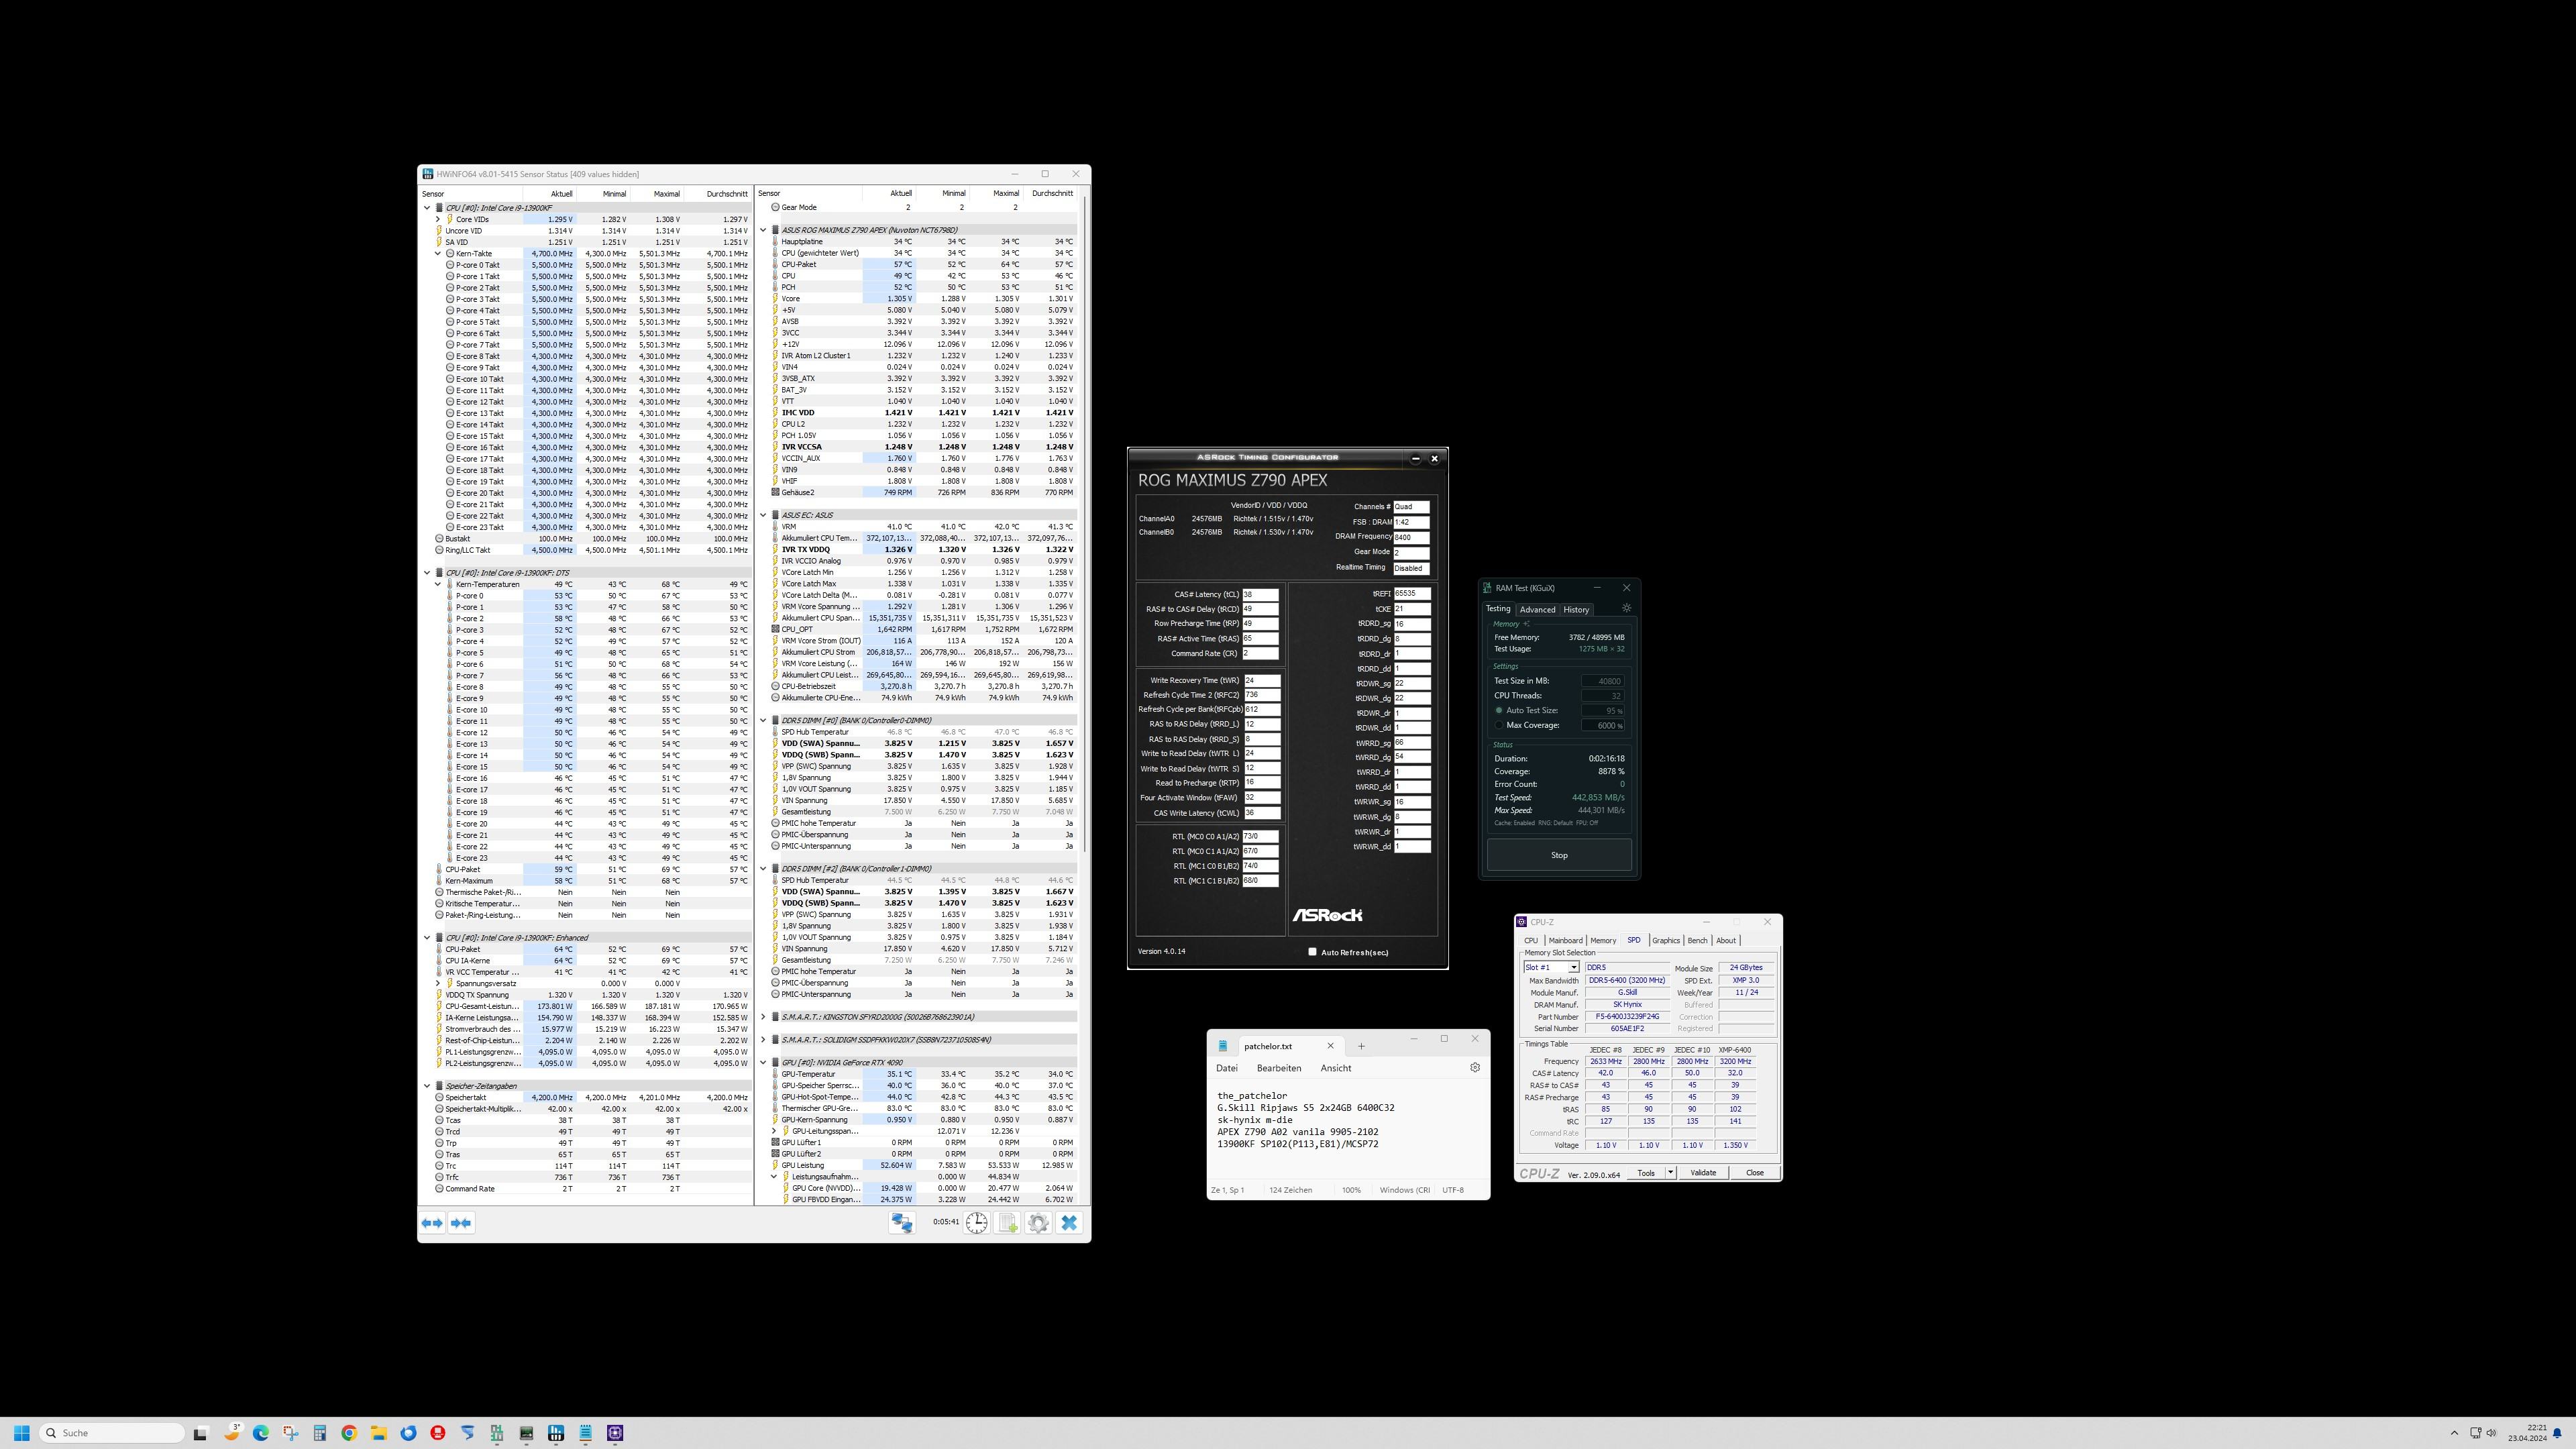Open Task View in taskbar
Image resolution: width=2576 pixels, height=1449 pixels.
pyautogui.click(x=200, y=1433)
